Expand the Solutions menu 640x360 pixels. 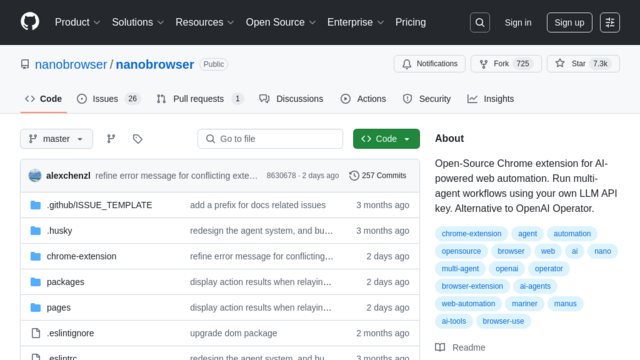pos(138,22)
